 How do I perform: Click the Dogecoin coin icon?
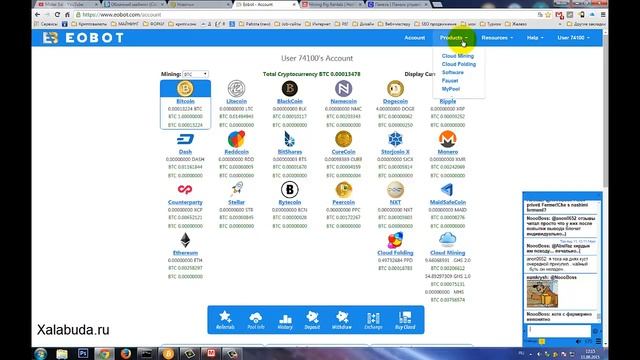395,89
